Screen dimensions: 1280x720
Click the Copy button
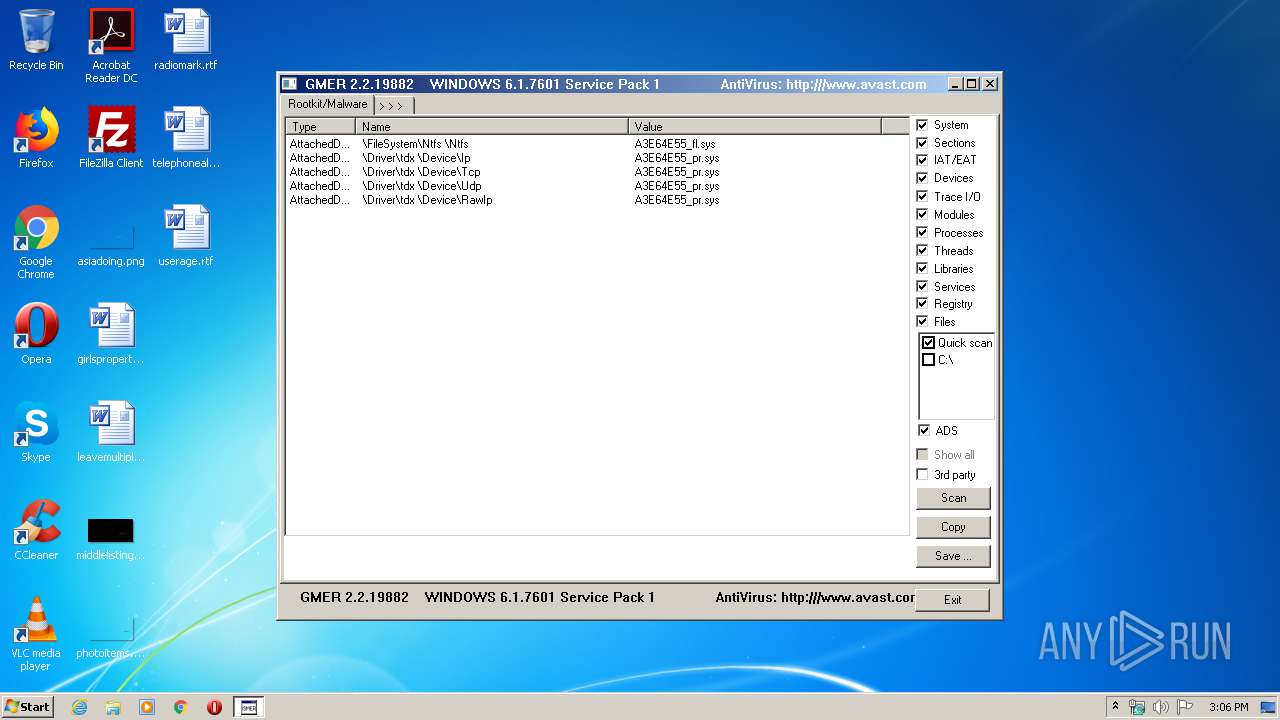tap(953, 527)
